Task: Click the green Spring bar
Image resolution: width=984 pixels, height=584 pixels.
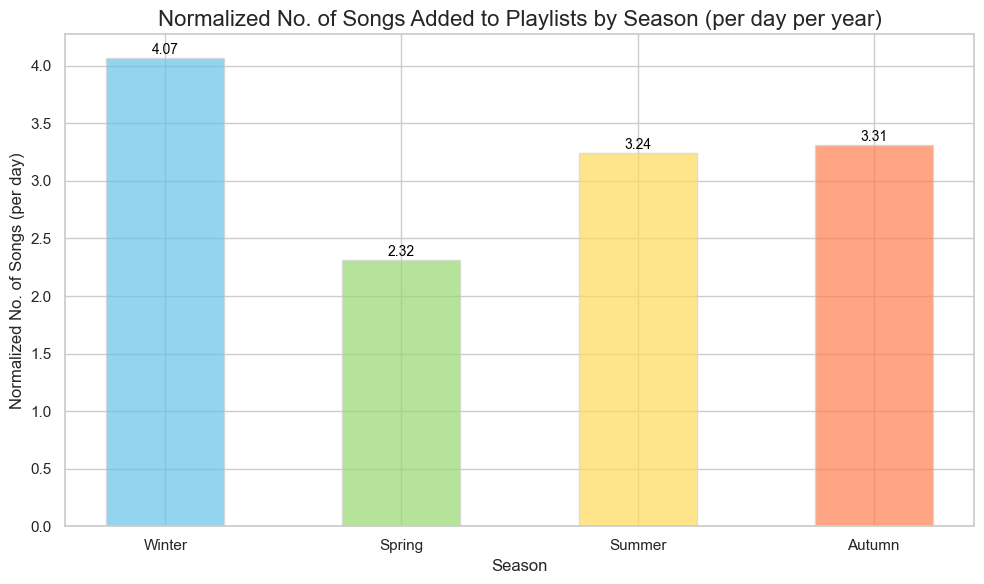Action: (402, 393)
